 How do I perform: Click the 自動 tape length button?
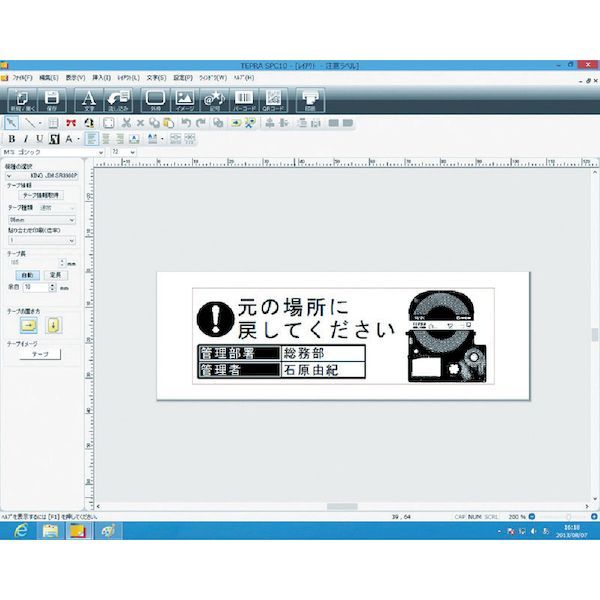(x=28, y=273)
